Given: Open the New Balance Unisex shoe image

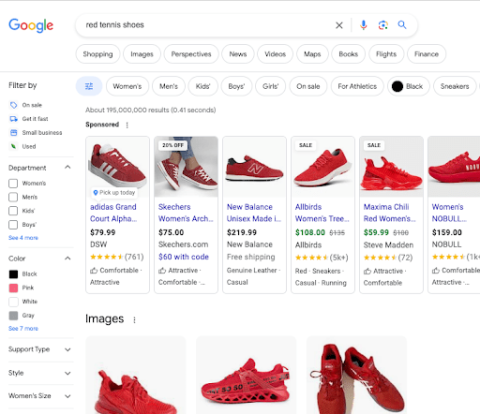Looking at the screenshot, I should pos(254,167).
